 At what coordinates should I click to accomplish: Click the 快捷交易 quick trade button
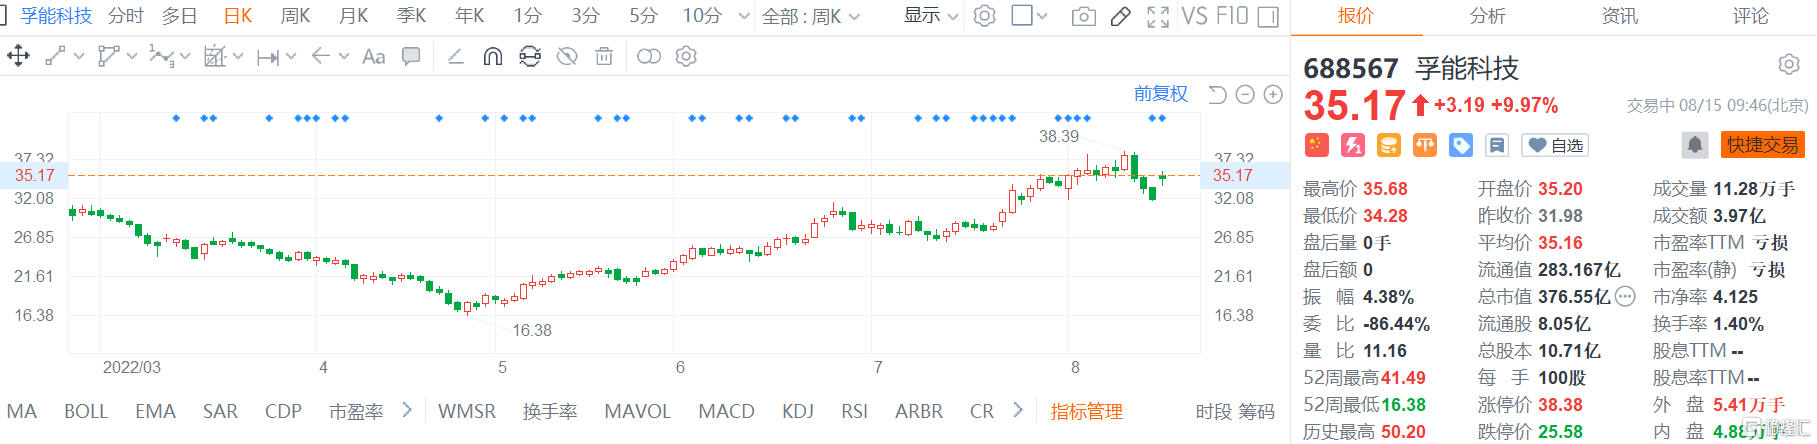pyautogui.click(x=1763, y=145)
